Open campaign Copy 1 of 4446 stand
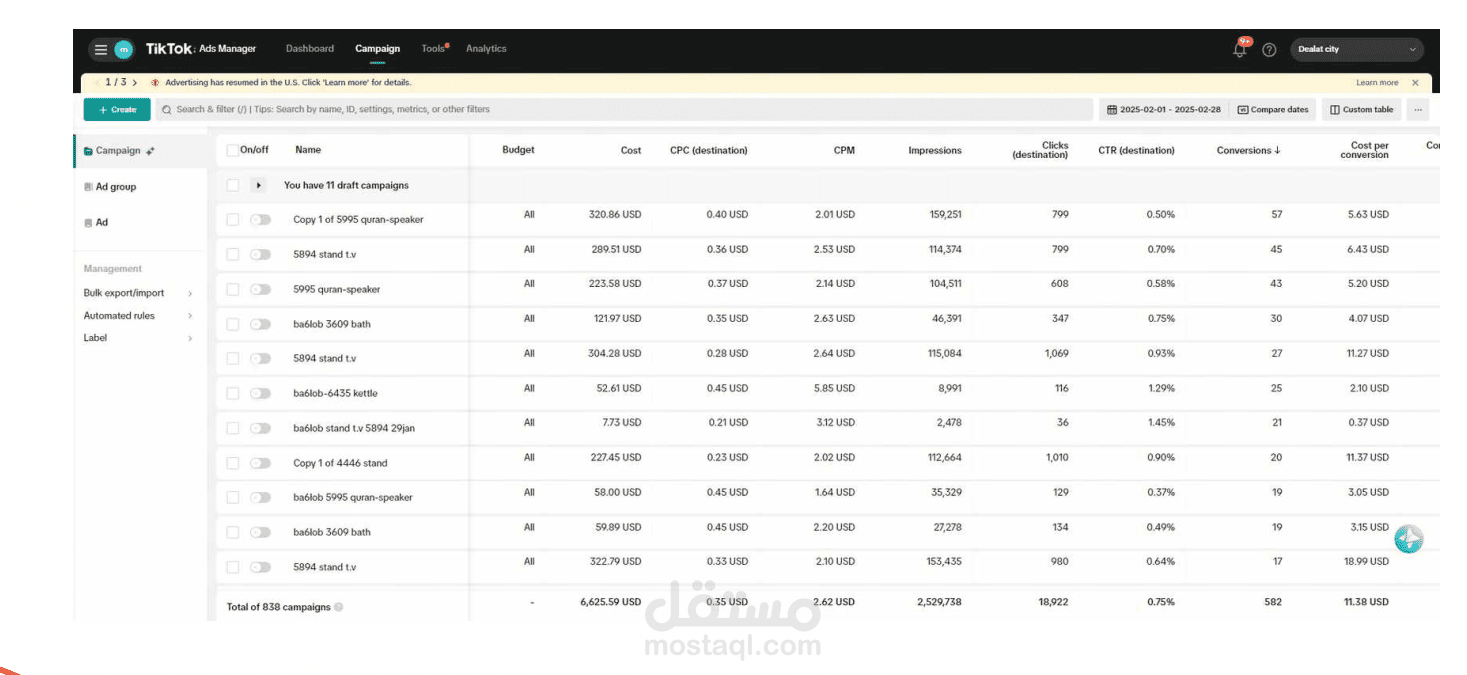The image size is (1467, 675). (340, 463)
